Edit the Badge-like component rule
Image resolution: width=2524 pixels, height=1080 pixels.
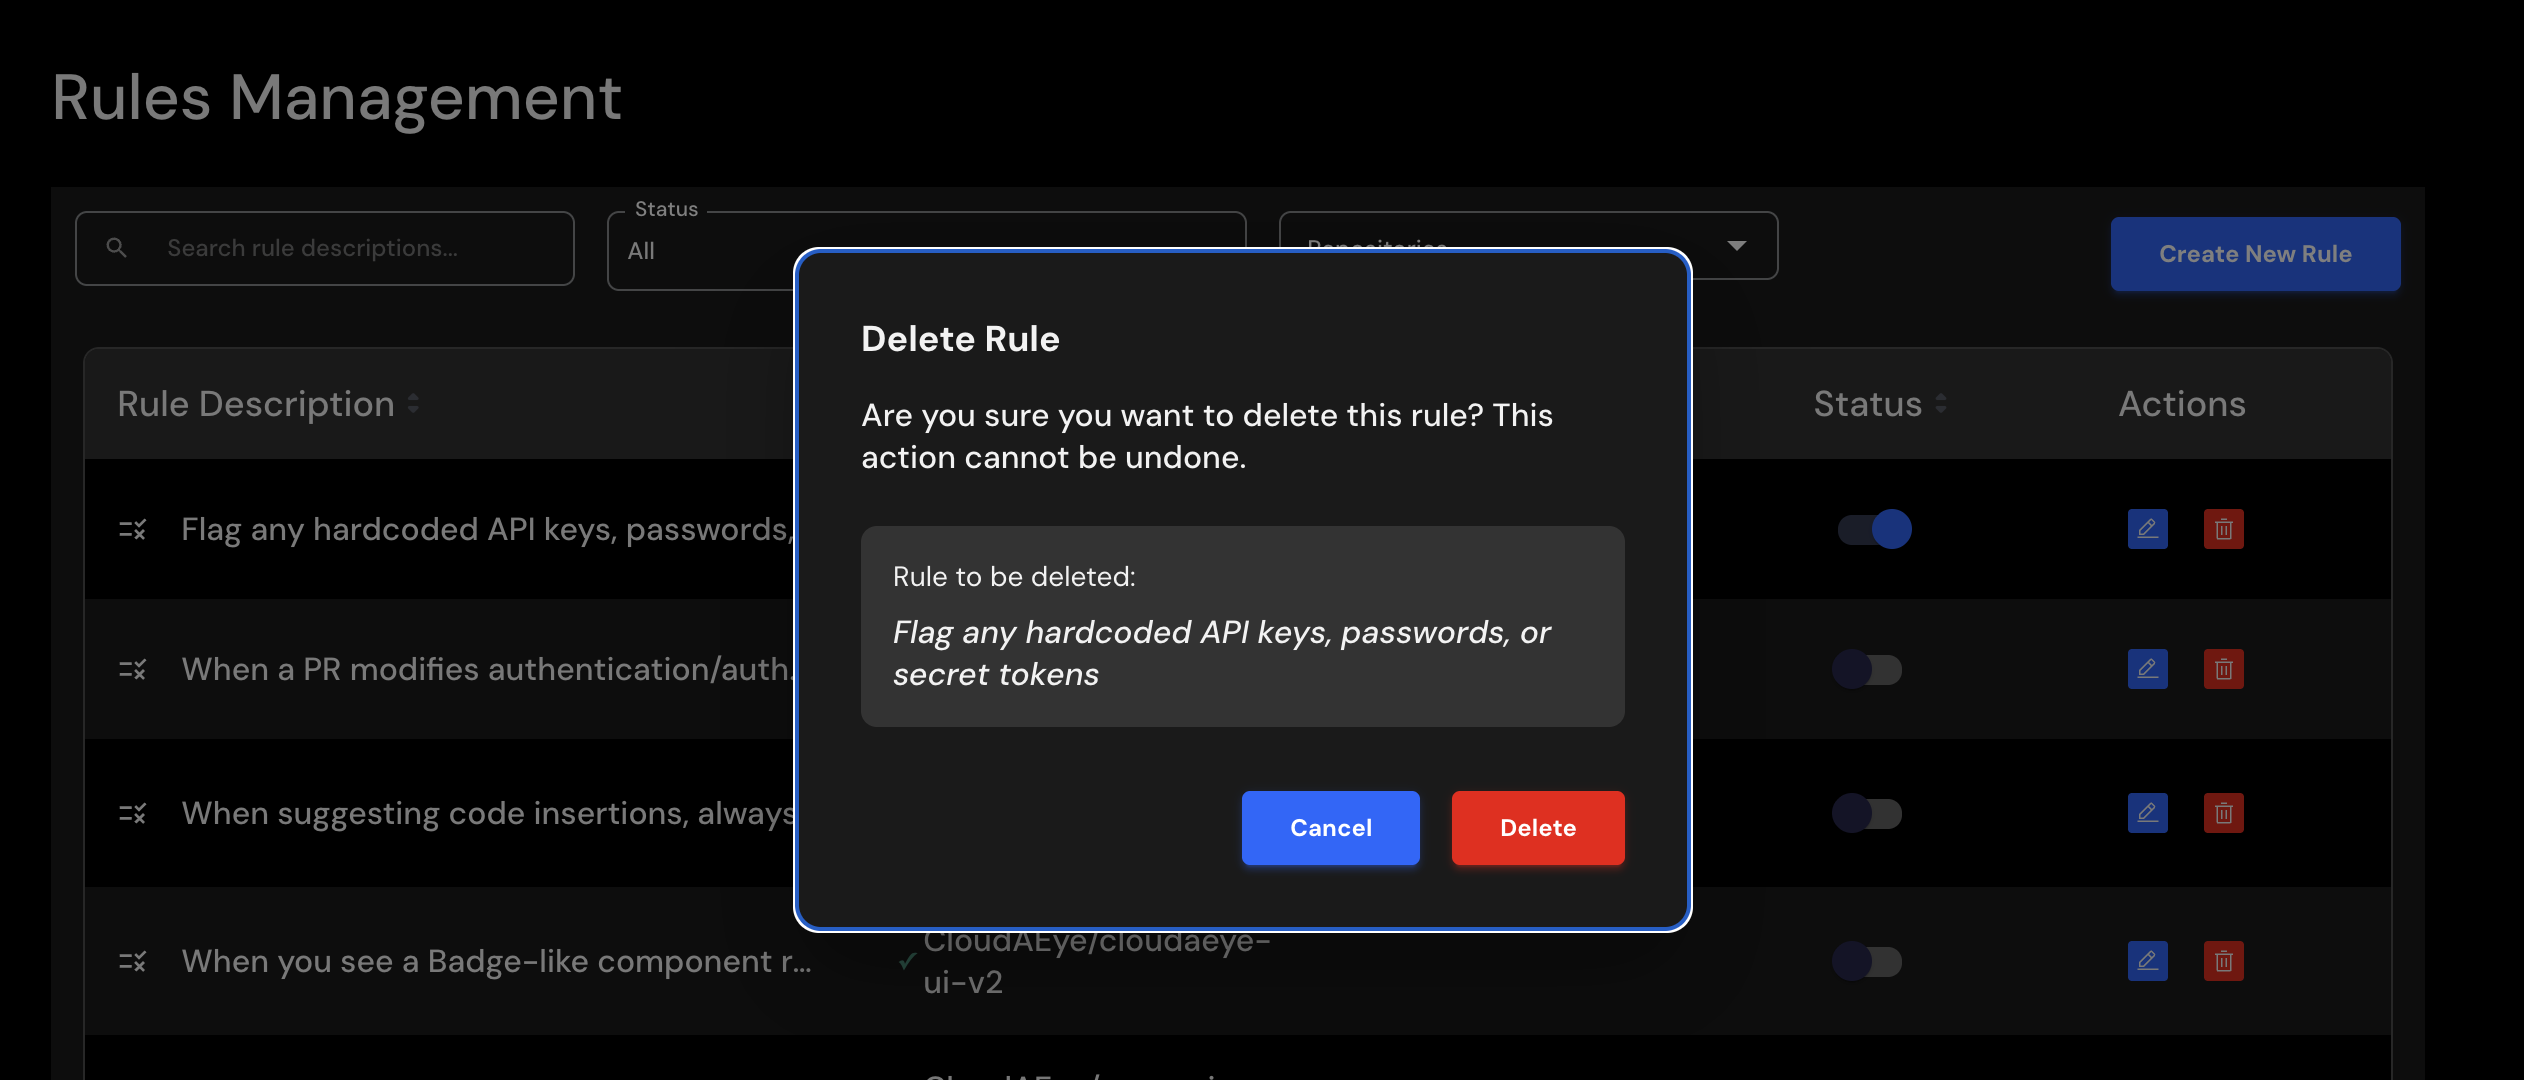2146,960
